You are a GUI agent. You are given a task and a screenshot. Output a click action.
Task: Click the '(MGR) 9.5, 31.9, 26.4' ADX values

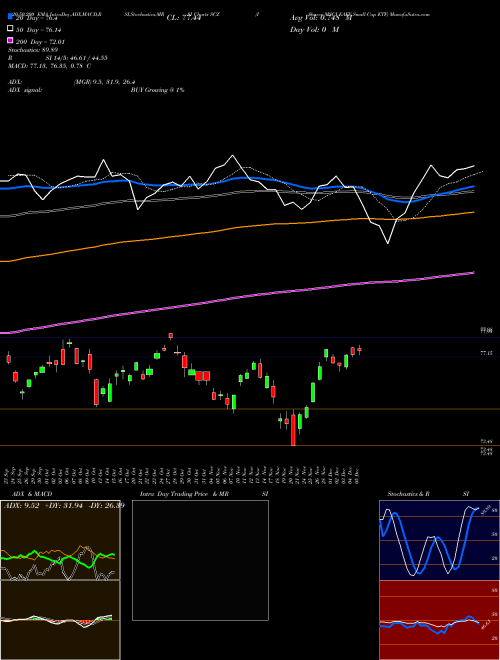click(104, 82)
